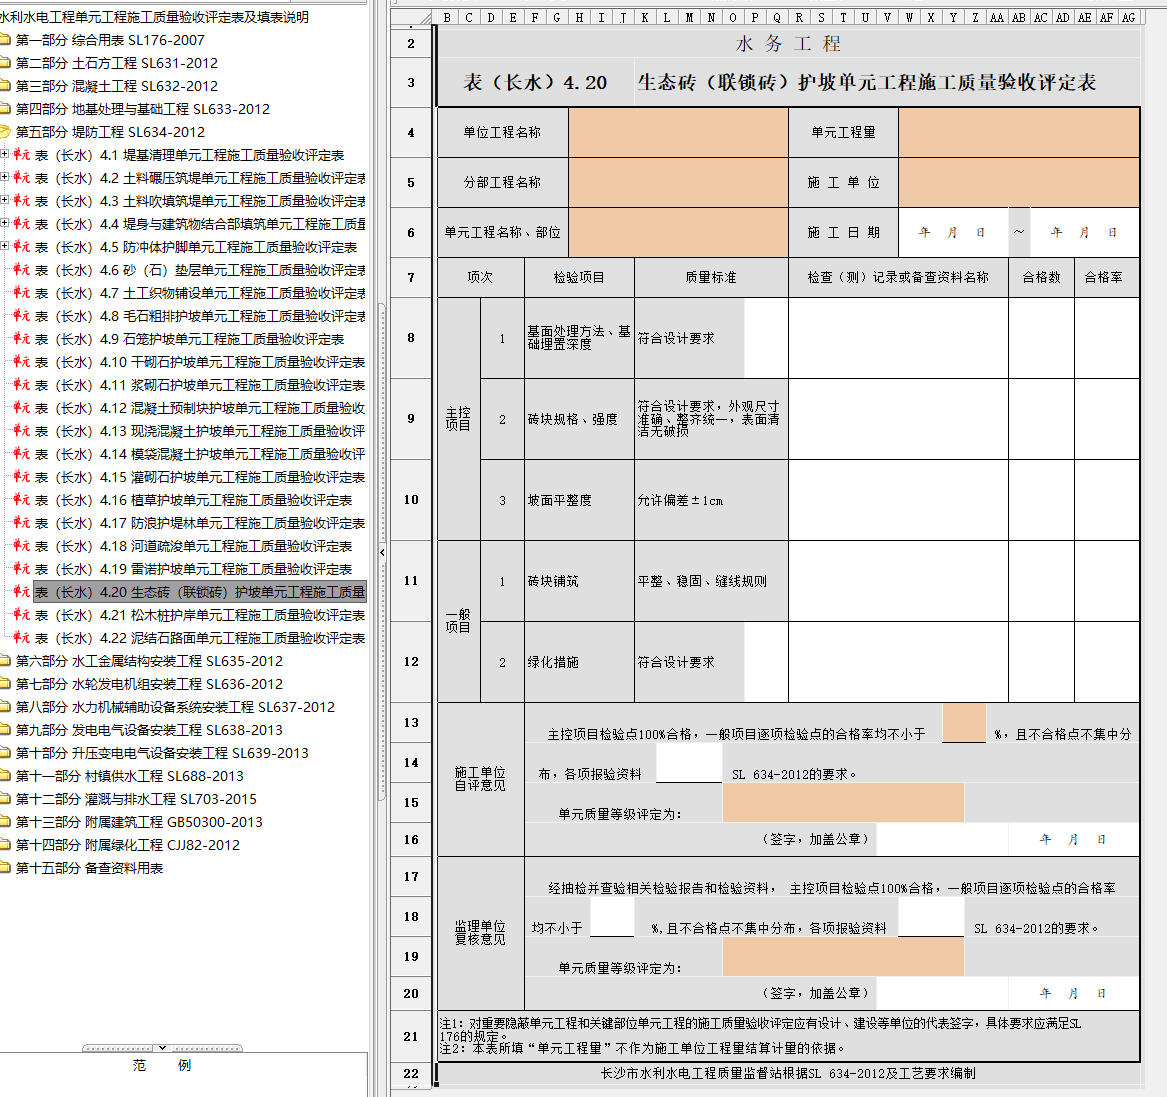Click the red 单元 icon beside table 4.20
This screenshot has width=1167, height=1097.
(x=21, y=592)
